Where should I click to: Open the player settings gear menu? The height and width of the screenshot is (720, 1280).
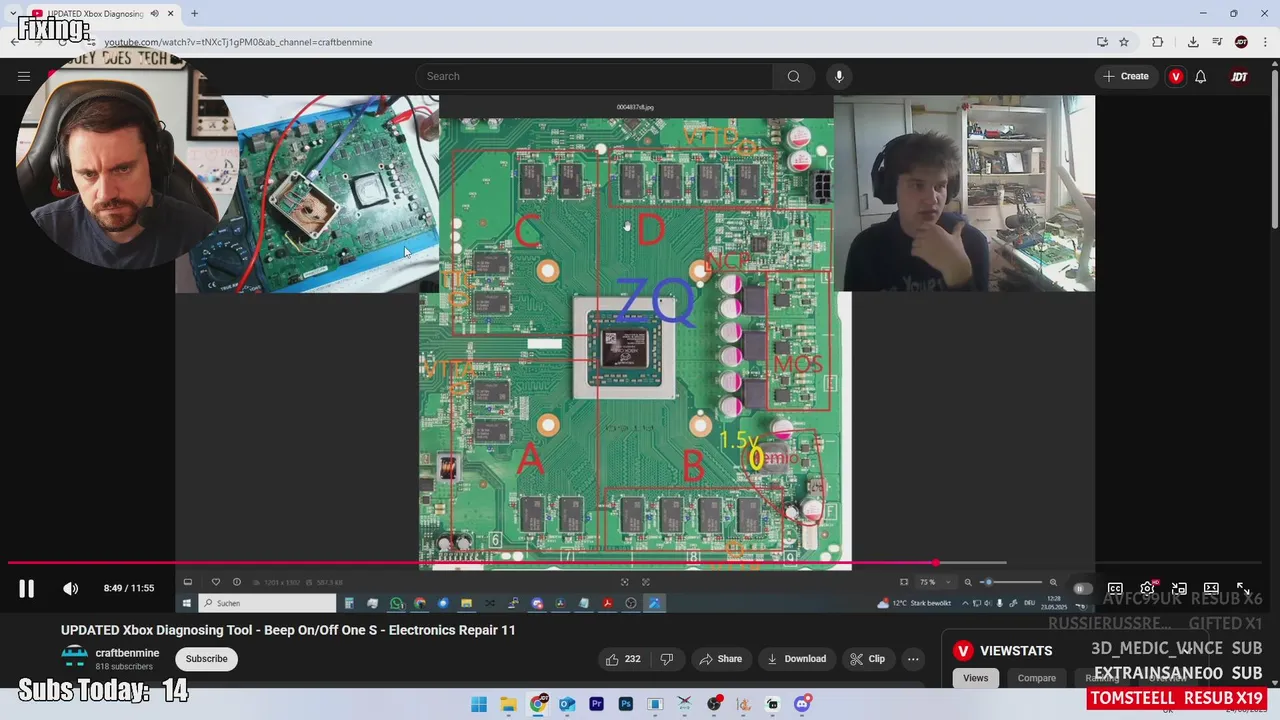pos(1147,589)
